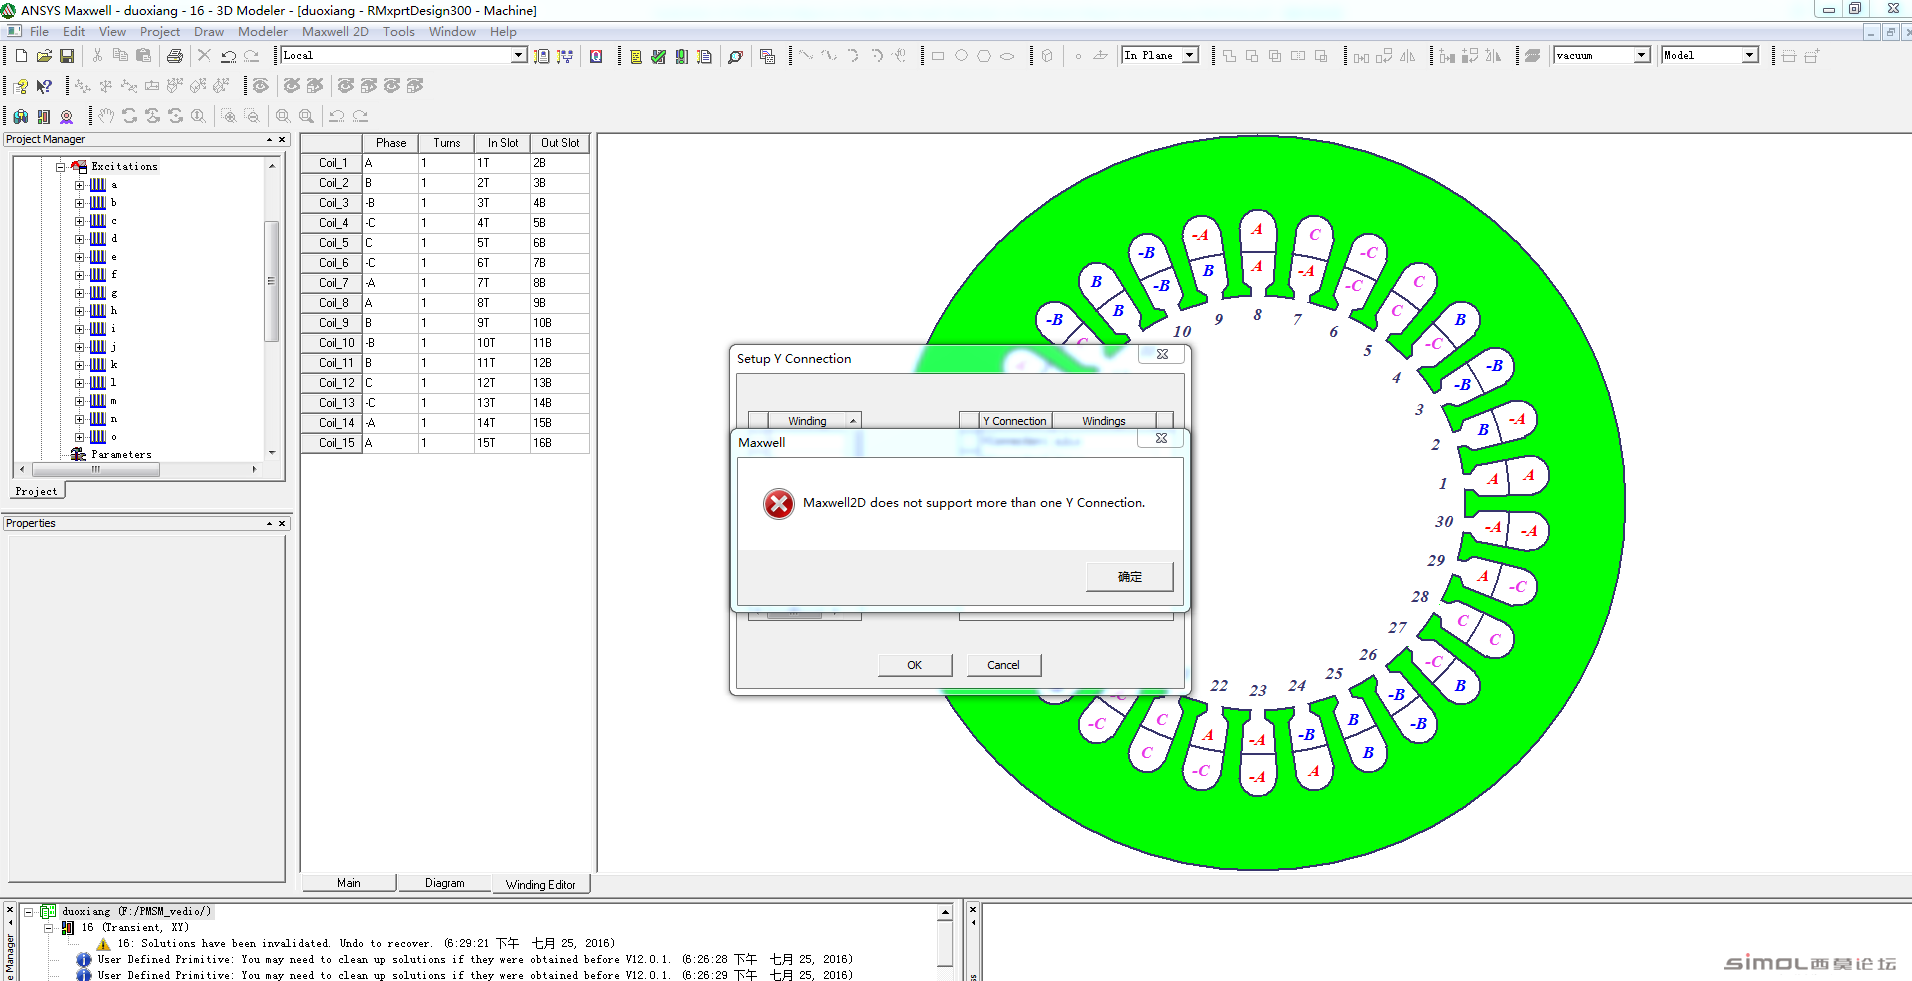The image size is (1912, 981).
Task: Switch to the Diagram tab
Action: coord(444,883)
